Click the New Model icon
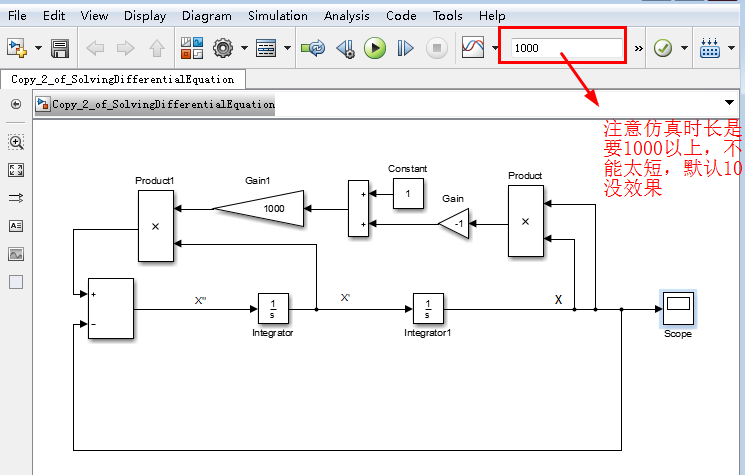 tap(17, 48)
